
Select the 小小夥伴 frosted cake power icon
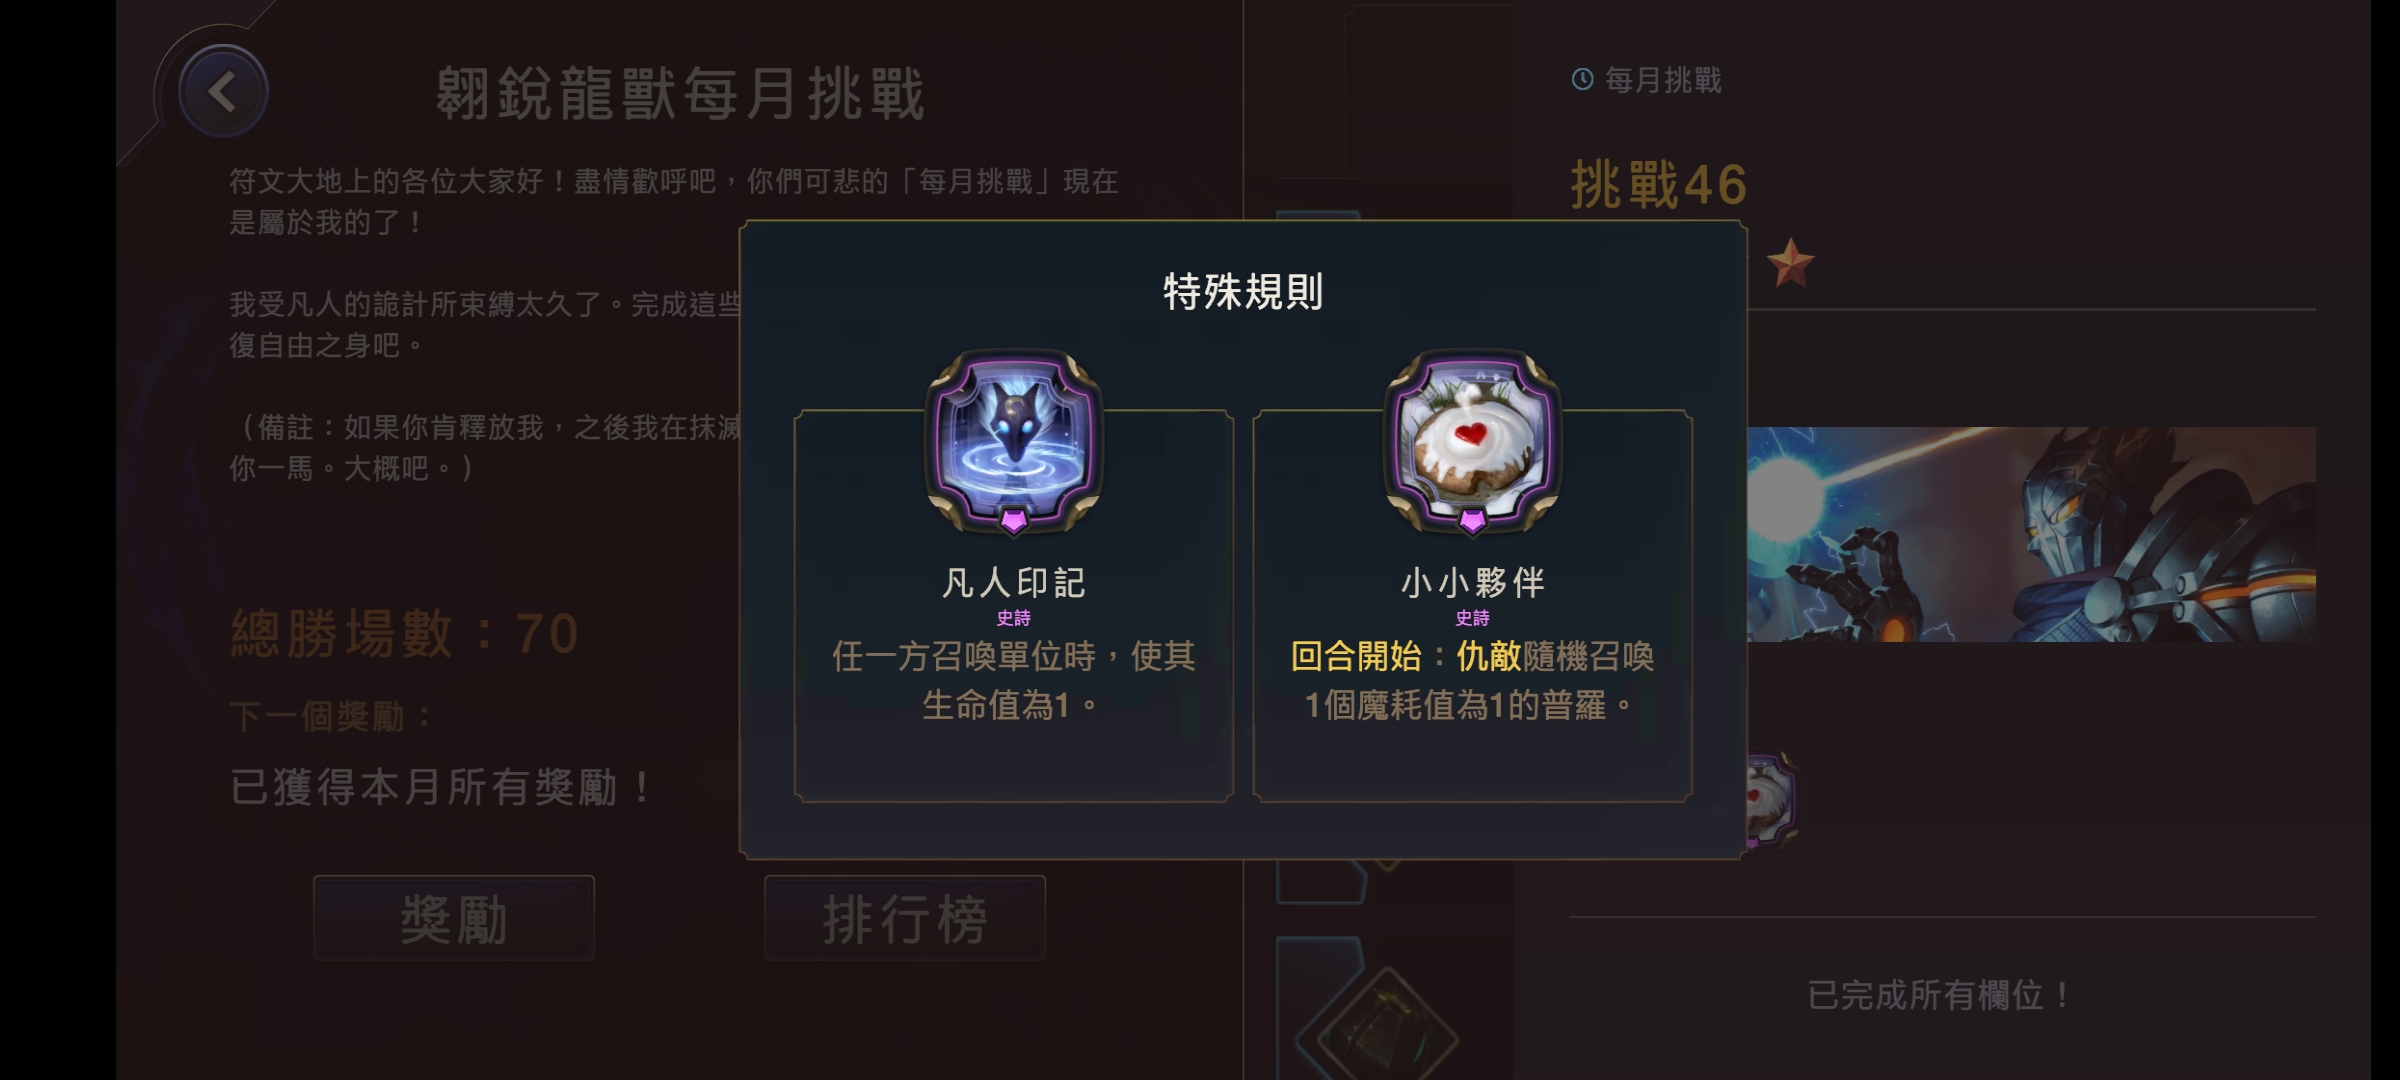(1472, 440)
